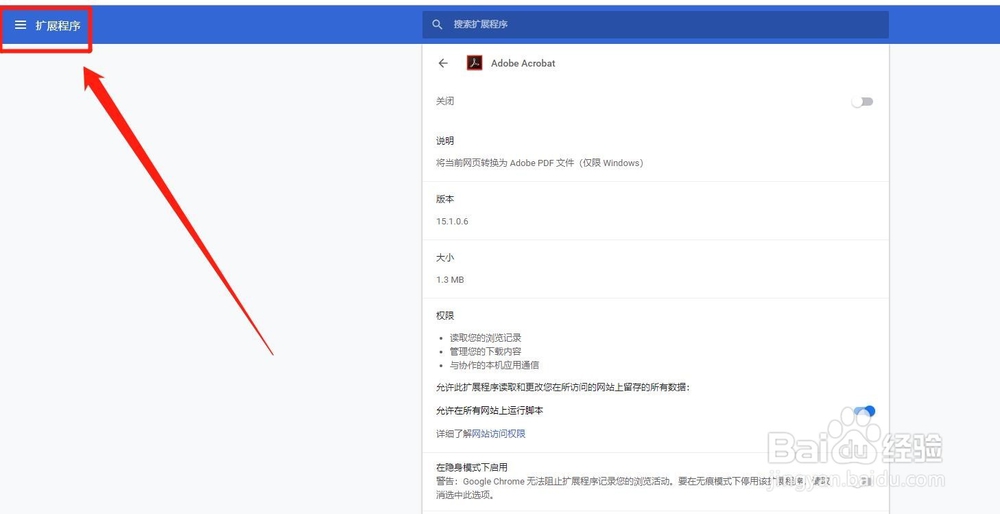Select the size value 1.3 MB
Viewport: 1000px width, 514px height.
click(x=450, y=280)
